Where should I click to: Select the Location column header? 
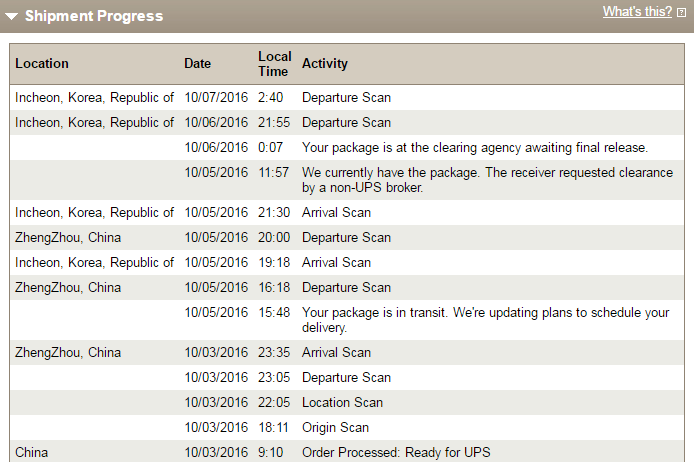click(x=42, y=63)
